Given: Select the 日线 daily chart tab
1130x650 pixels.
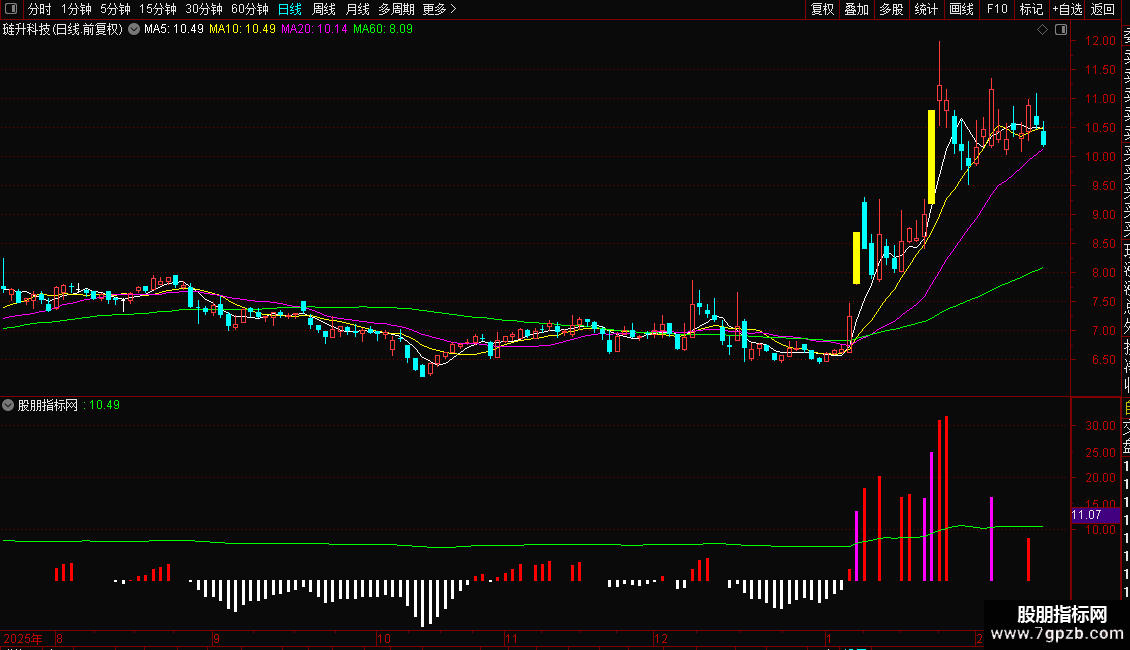Looking at the screenshot, I should tap(290, 9).
